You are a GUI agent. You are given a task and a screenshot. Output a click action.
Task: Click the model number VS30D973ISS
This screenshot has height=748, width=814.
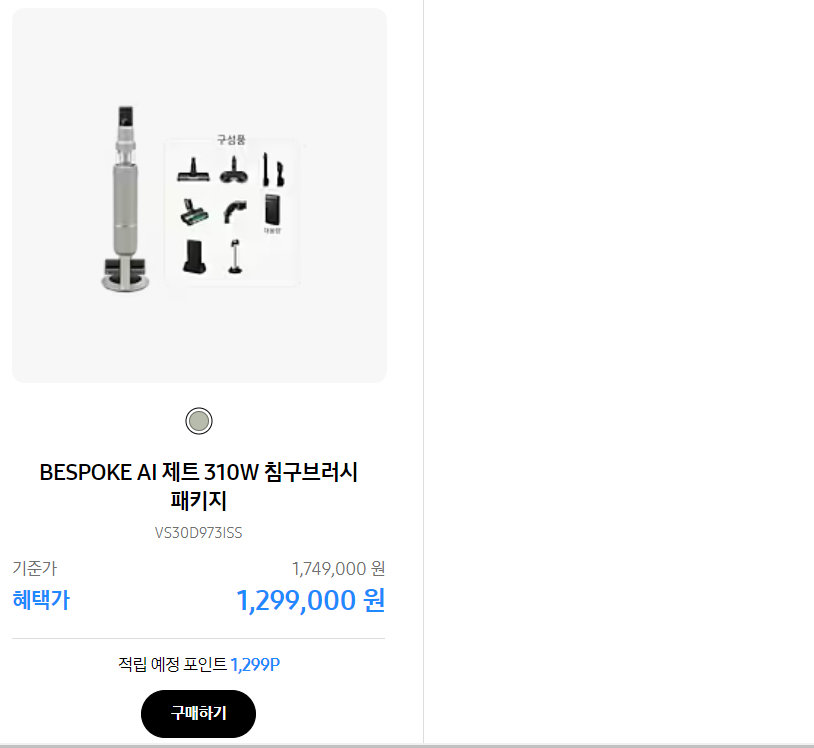tap(198, 533)
